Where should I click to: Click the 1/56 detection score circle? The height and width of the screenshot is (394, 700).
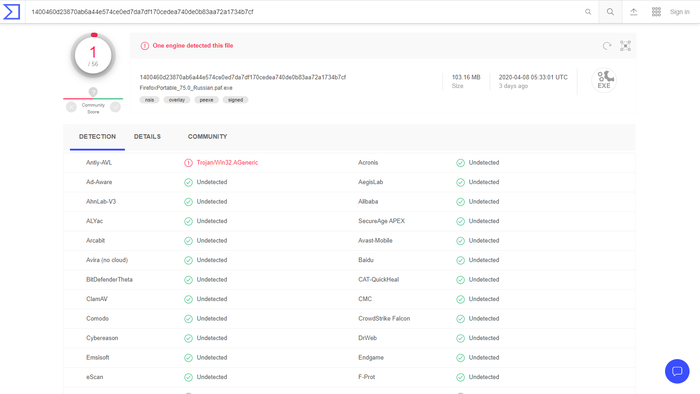93,55
